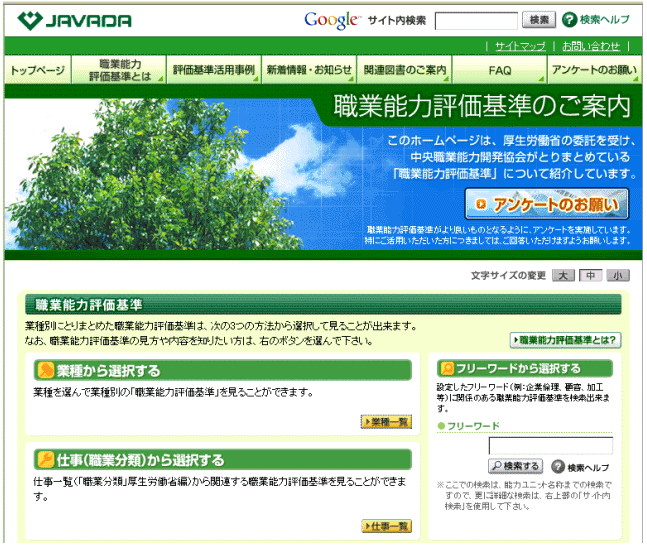Click the お問い合わせ link
This screenshot has width=647, height=547.
point(590,46)
